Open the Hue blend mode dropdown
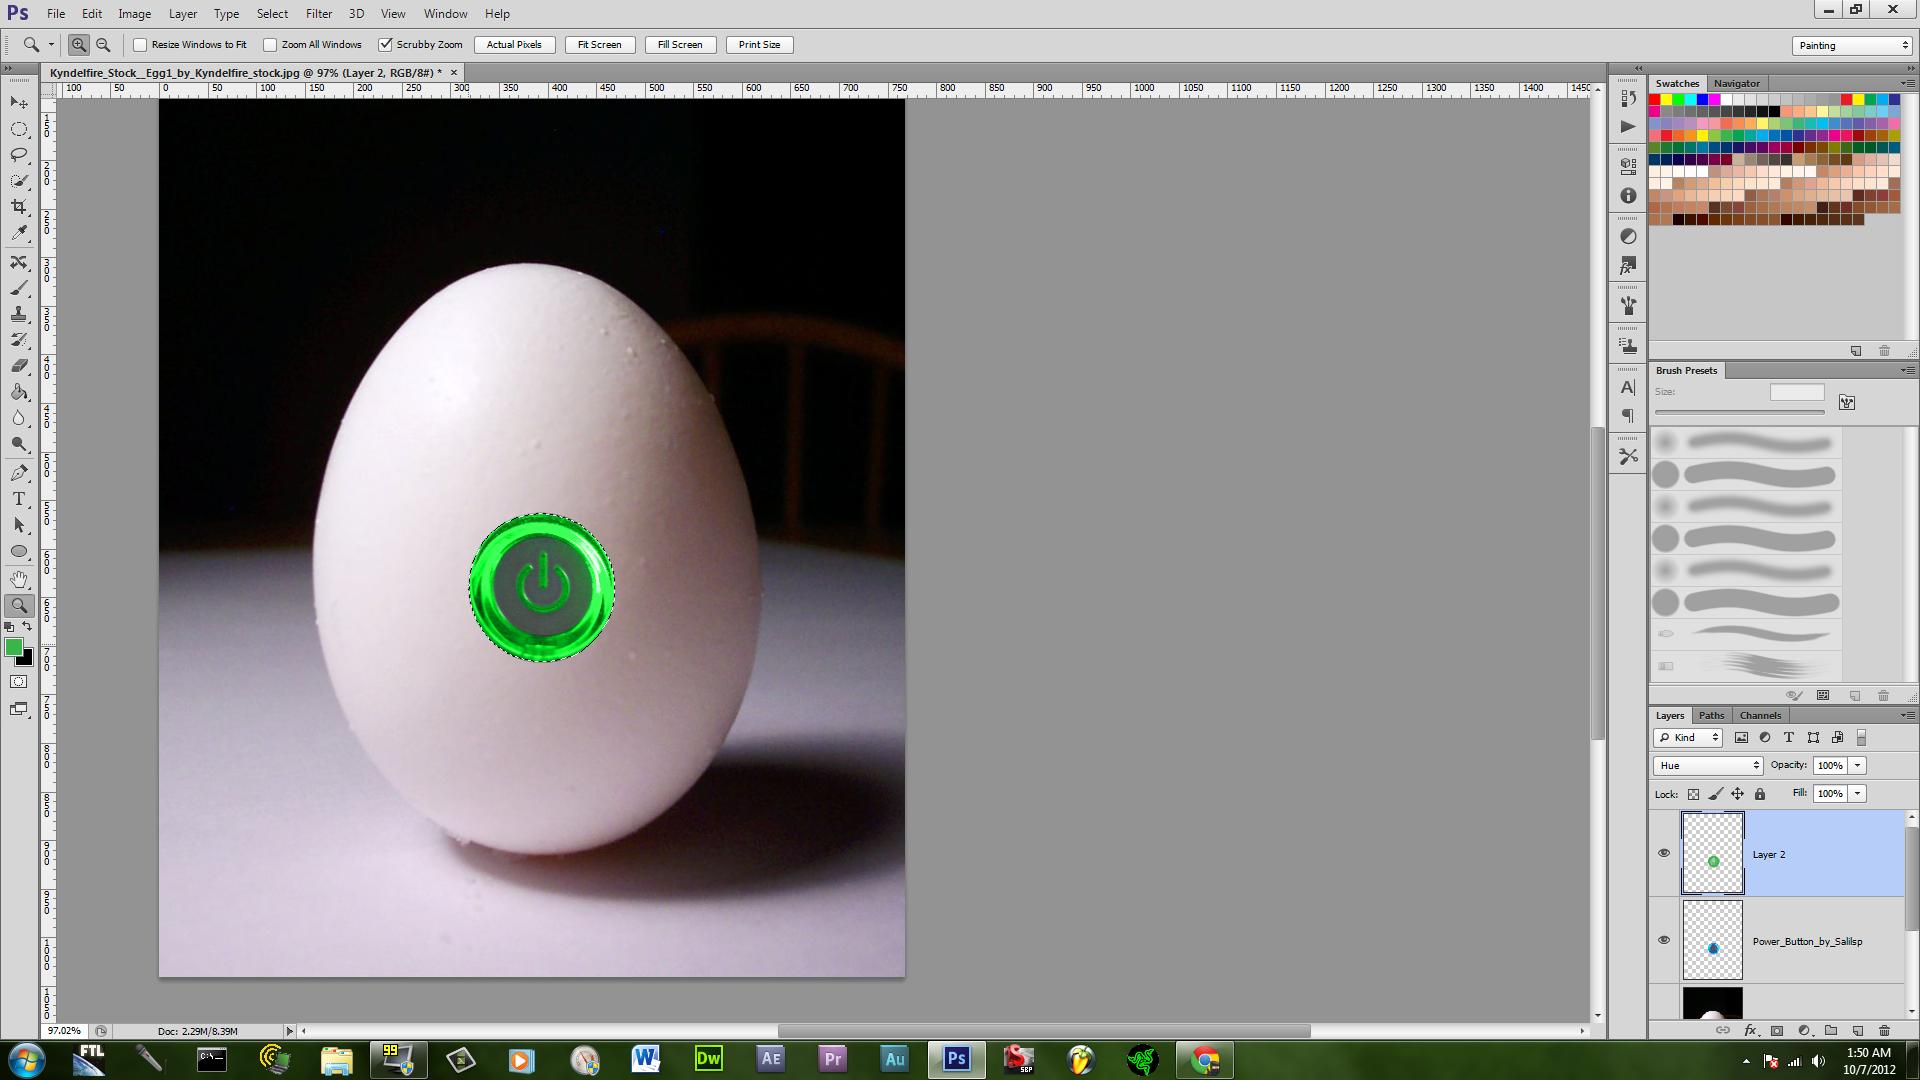This screenshot has width=1920, height=1080. pyautogui.click(x=1707, y=765)
